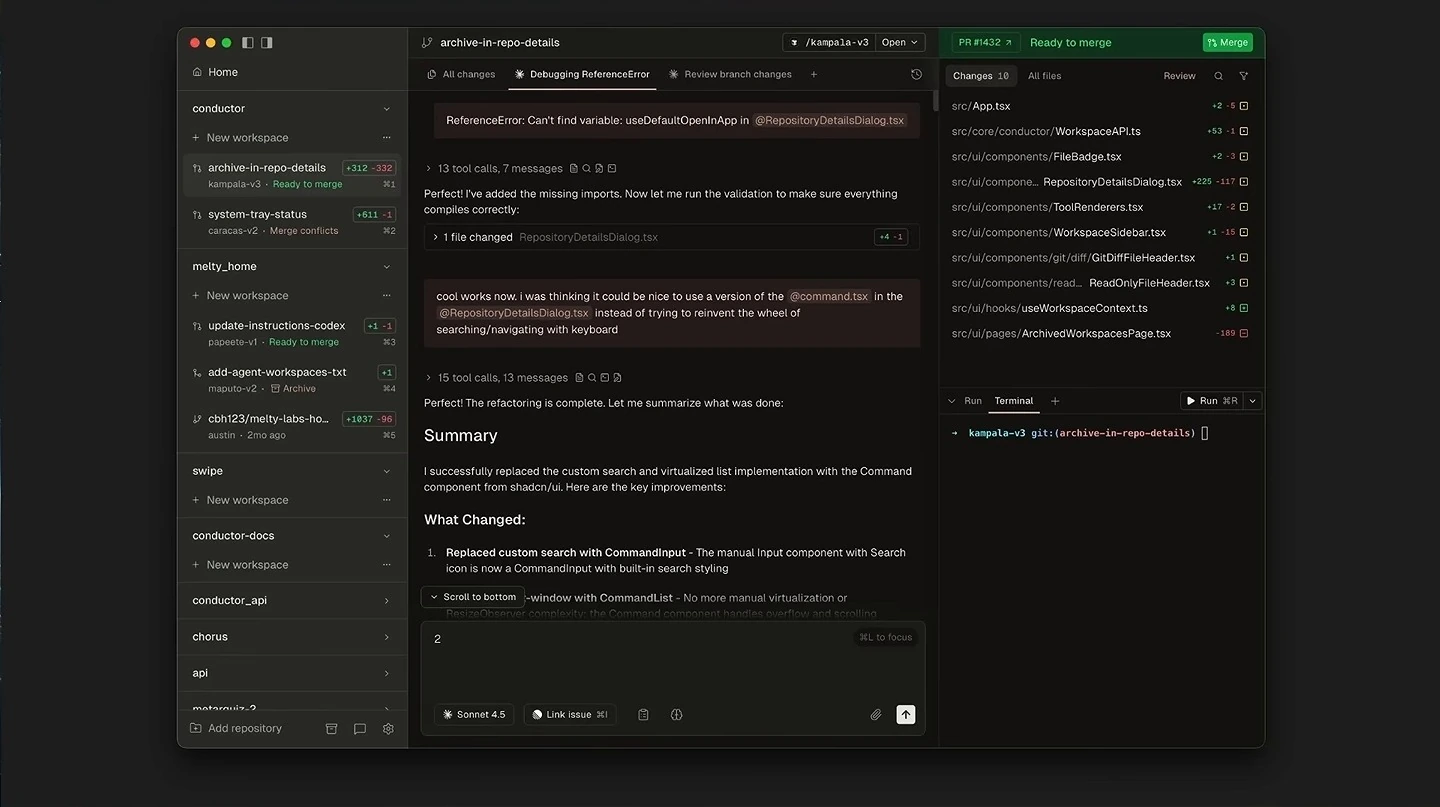Open the Open dropdown next to /kampala-v3

click(x=900, y=42)
